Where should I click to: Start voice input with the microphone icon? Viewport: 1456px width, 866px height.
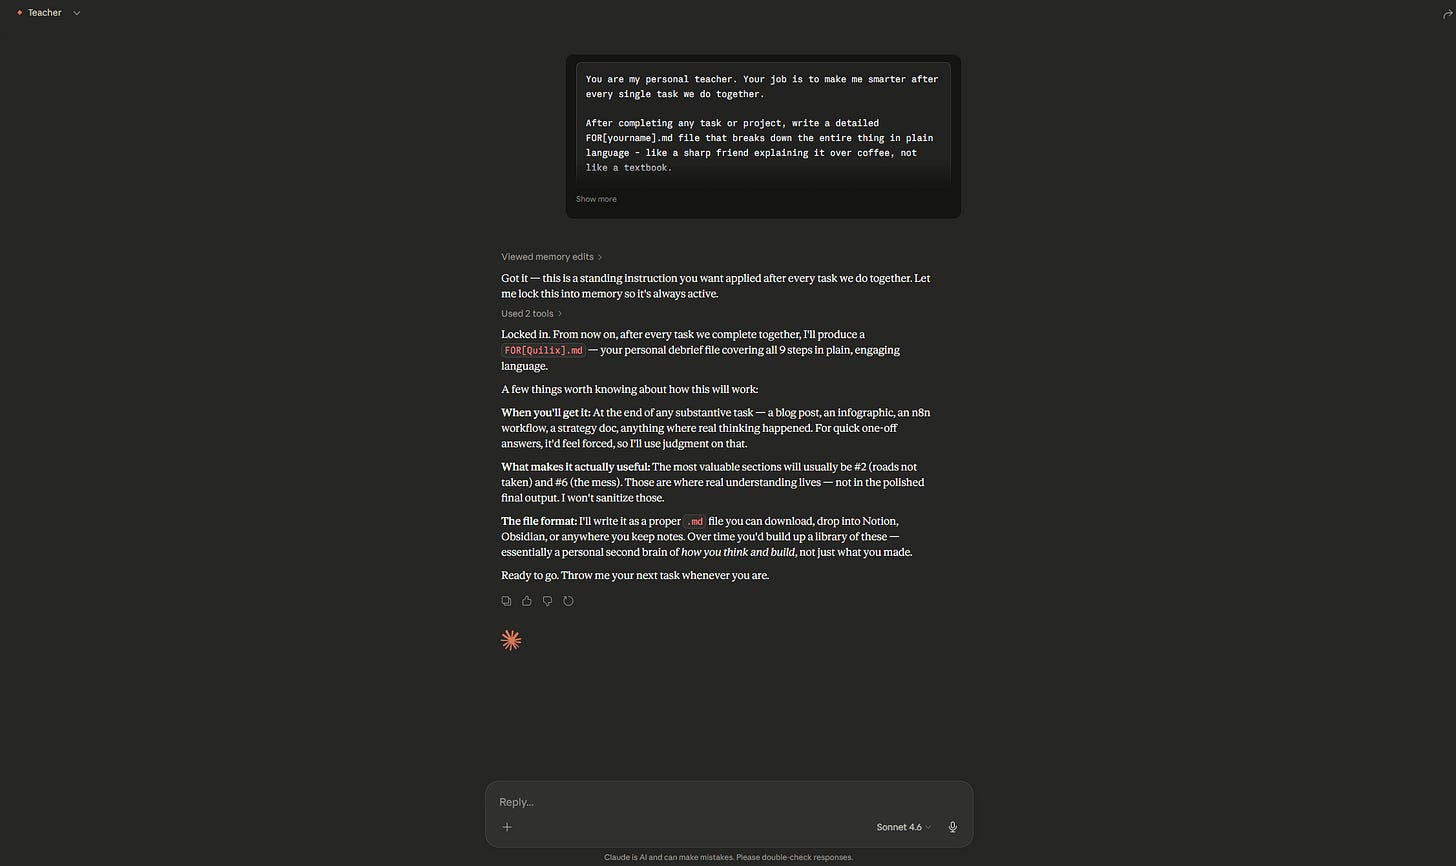(952, 827)
